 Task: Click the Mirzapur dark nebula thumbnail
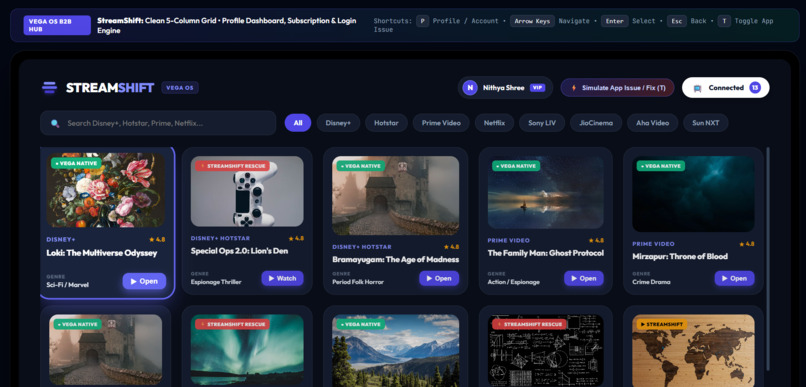tap(693, 194)
